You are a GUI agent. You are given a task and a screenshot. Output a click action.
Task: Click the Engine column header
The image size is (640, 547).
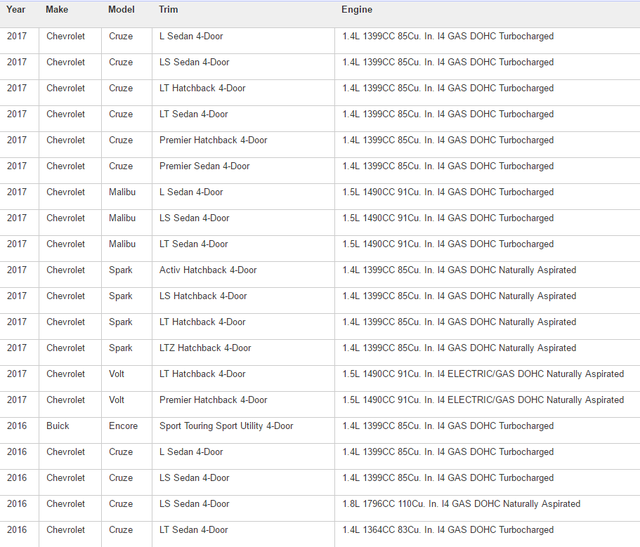tap(357, 9)
